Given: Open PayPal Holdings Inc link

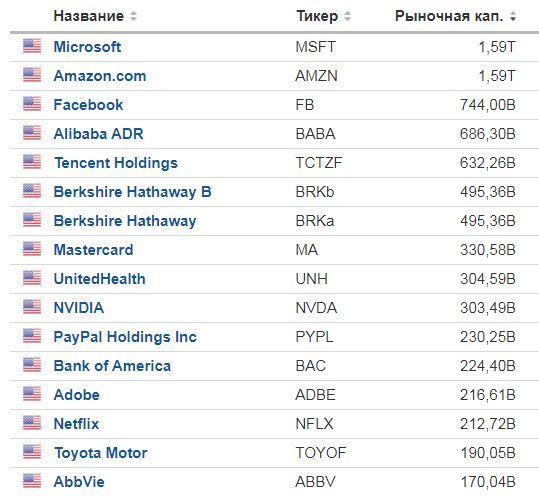Looking at the screenshot, I should [125, 337].
